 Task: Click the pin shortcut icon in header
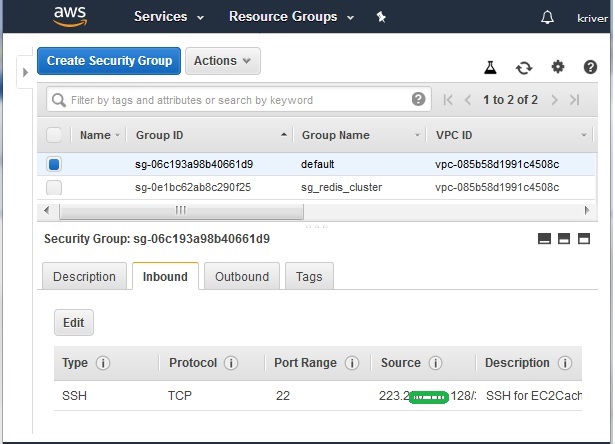[x=381, y=17]
